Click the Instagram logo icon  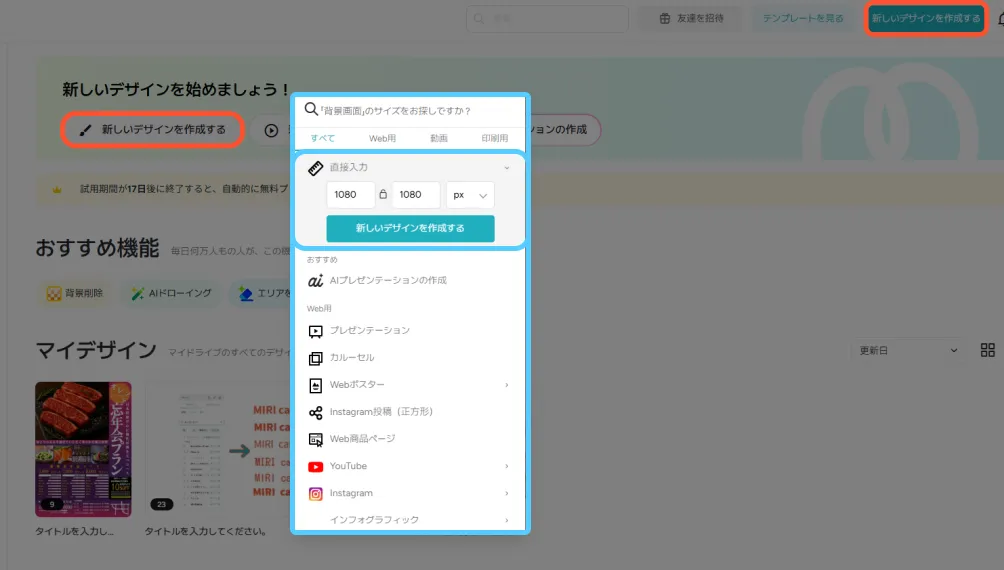[315, 493]
